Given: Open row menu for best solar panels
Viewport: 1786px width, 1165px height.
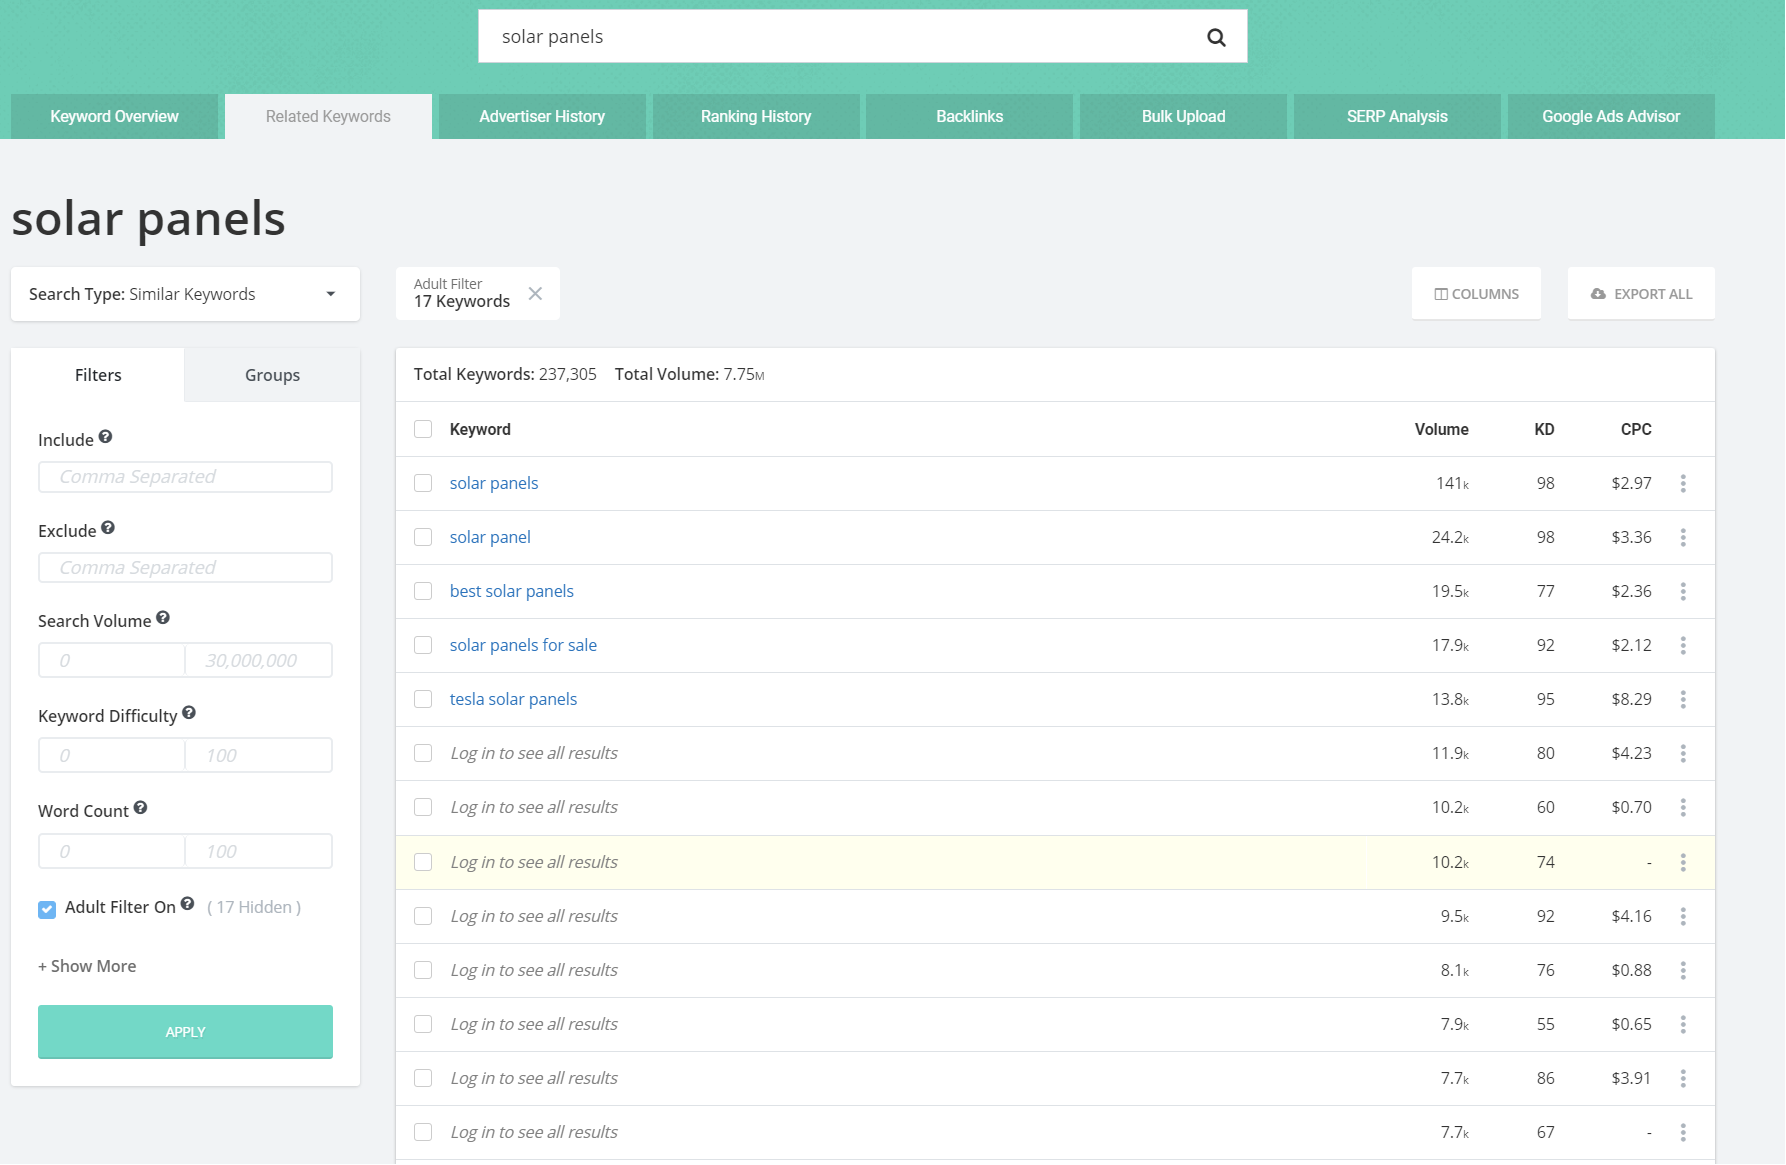Looking at the screenshot, I should [x=1683, y=591].
